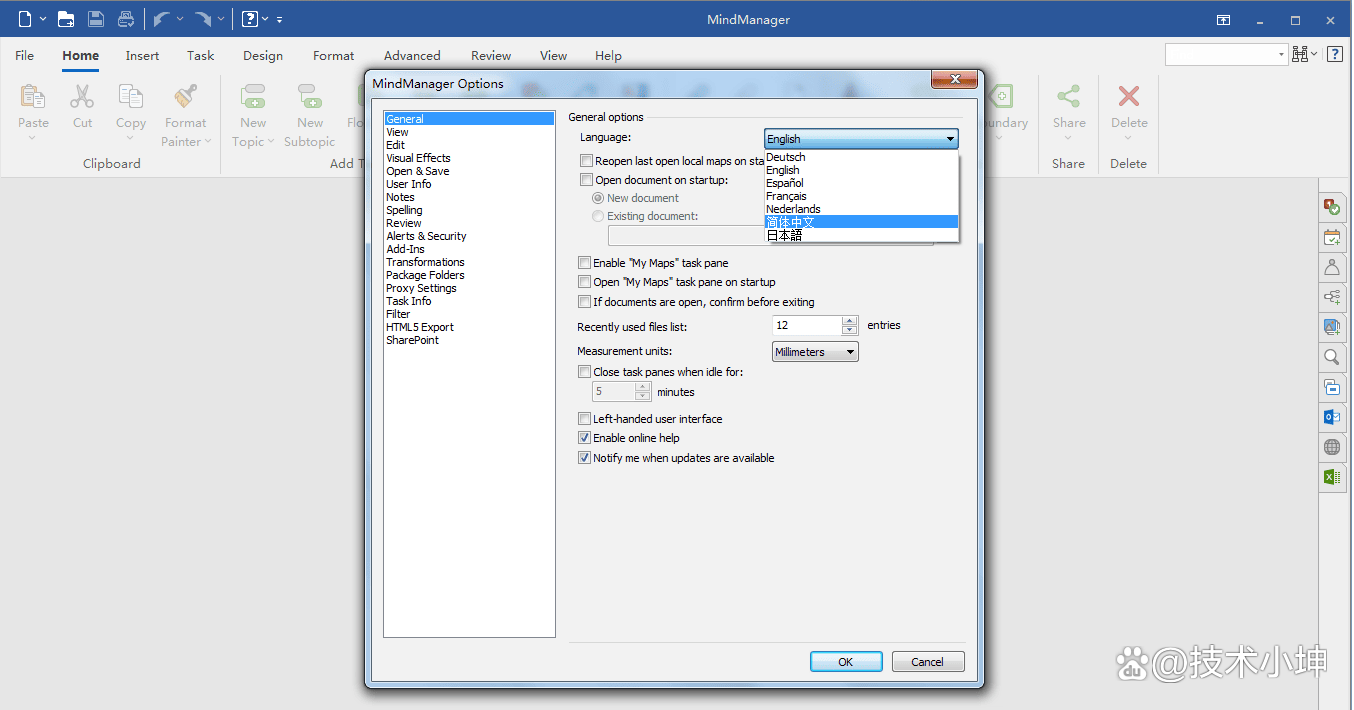Viewport: 1354px width, 710px height.
Task: Enable the "My Maps" task pane checkbox
Action: coord(585,263)
